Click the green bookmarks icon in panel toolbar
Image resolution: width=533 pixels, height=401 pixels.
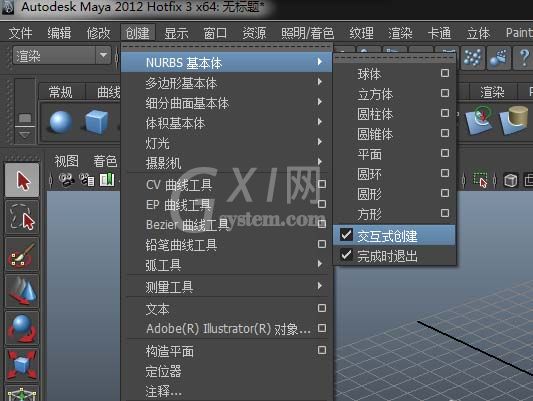coord(107,180)
